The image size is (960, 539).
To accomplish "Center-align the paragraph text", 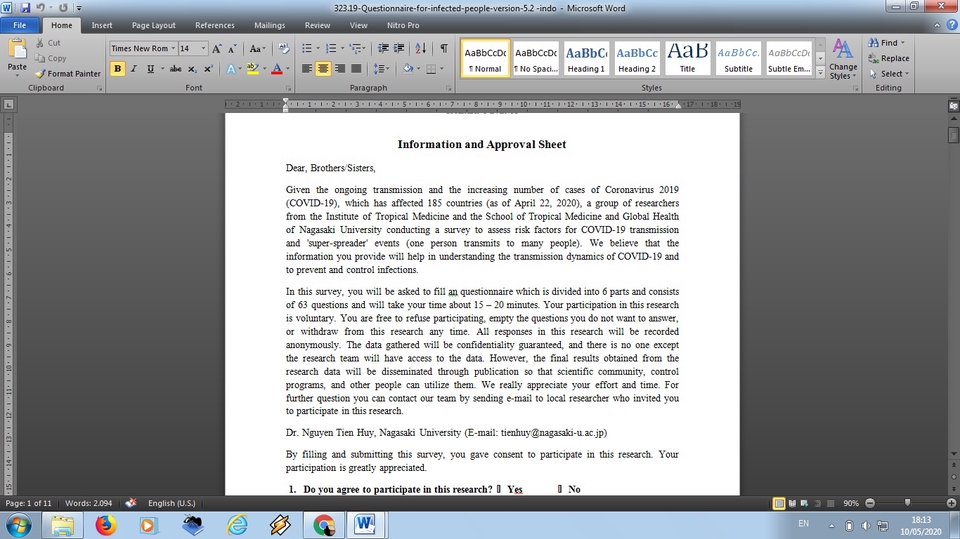I will coord(323,69).
